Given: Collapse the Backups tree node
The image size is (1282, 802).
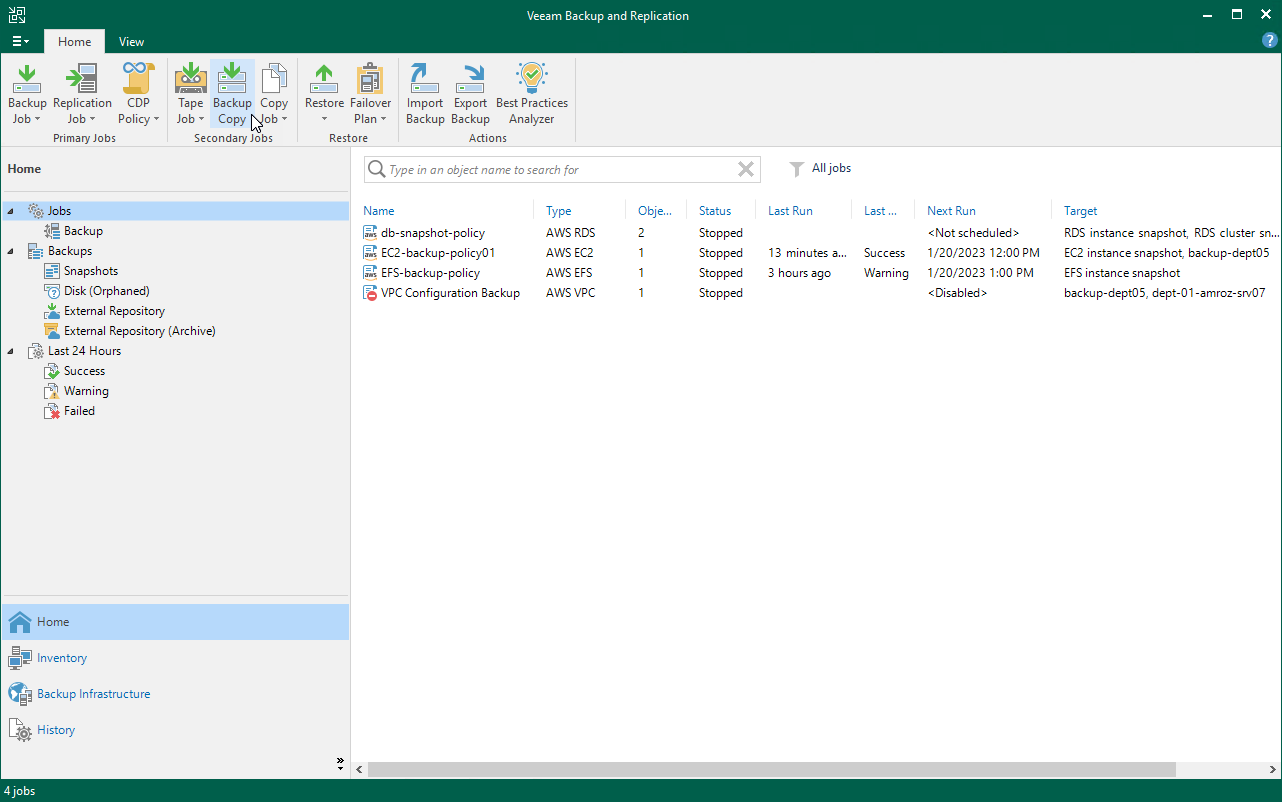Looking at the screenshot, I should [x=11, y=251].
